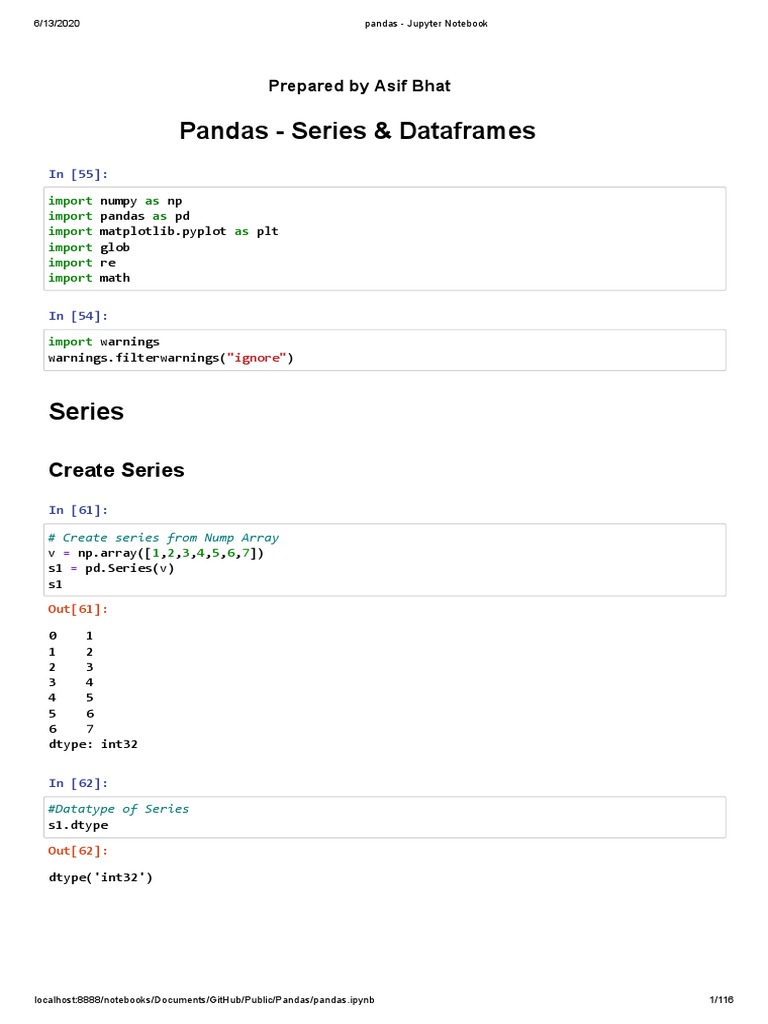
Task: Click the 6/13/2020 date in header
Action: pos(56,23)
